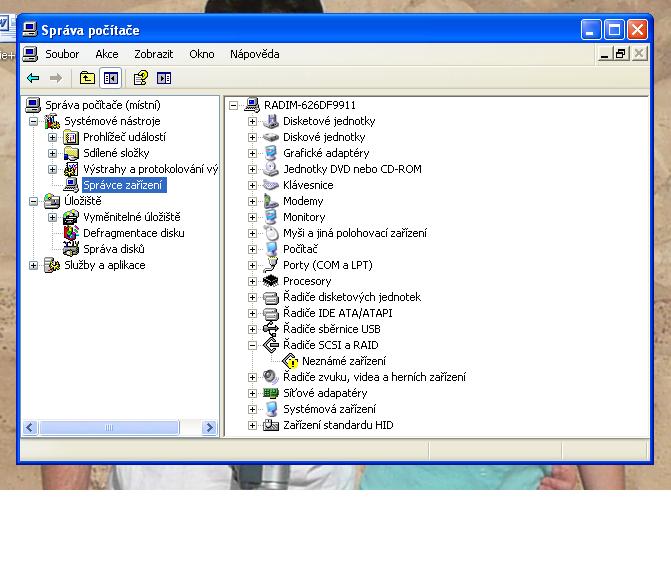Select Řadiče IDE ATA/ATAPI label
This screenshot has height=577, width=671.
(x=338, y=313)
